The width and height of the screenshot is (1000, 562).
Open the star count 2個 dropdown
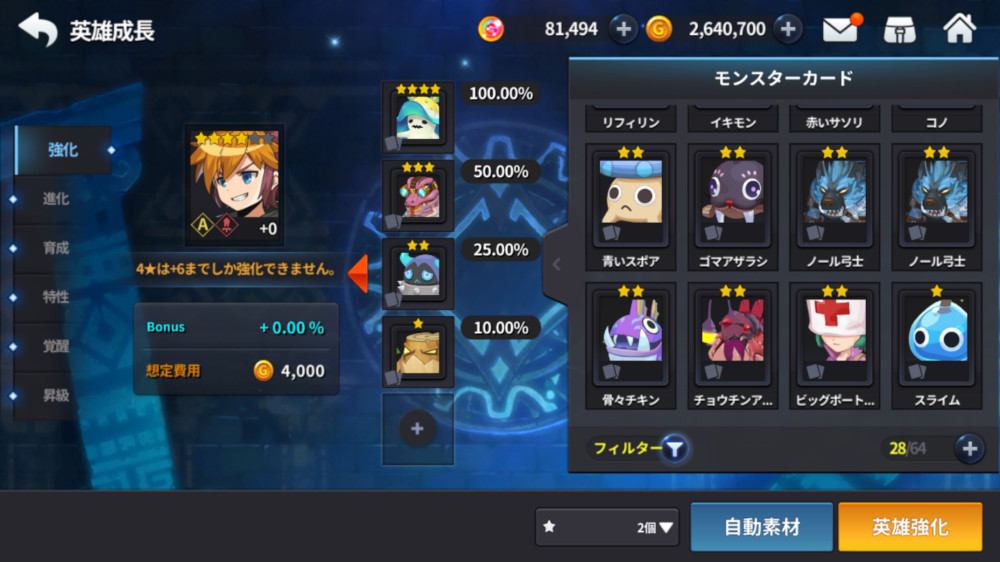click(x=607, y=527)
